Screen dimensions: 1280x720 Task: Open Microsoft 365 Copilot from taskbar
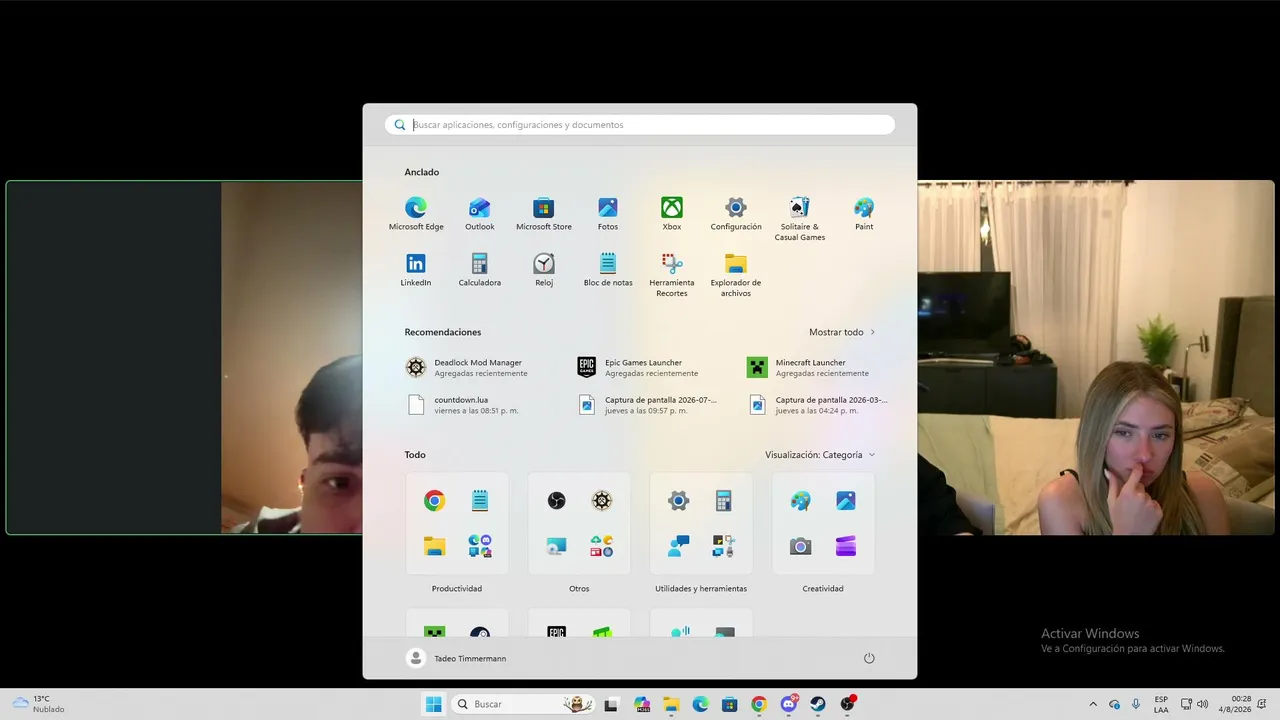(642, 704)
